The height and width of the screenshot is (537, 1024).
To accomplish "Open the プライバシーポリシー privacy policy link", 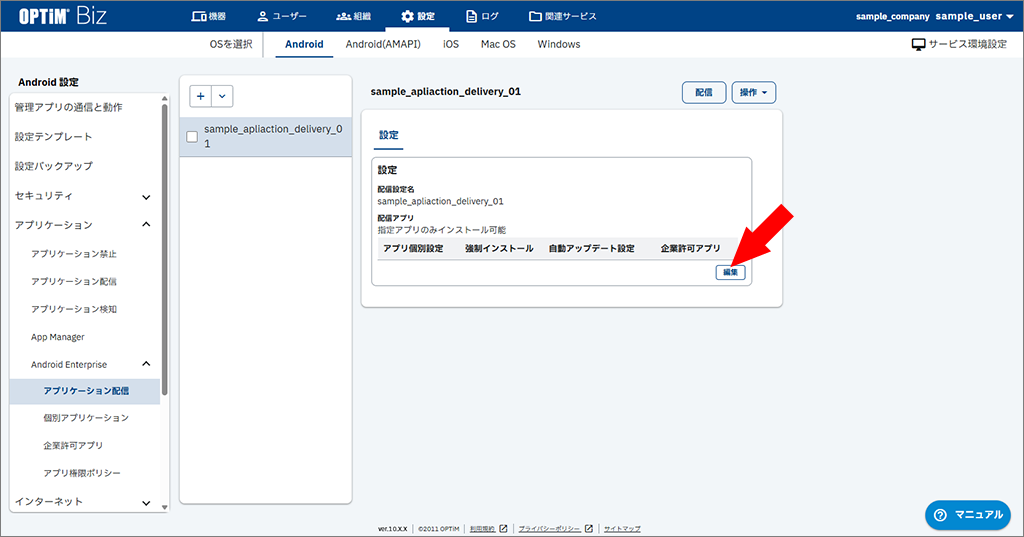I will point(549,529).
